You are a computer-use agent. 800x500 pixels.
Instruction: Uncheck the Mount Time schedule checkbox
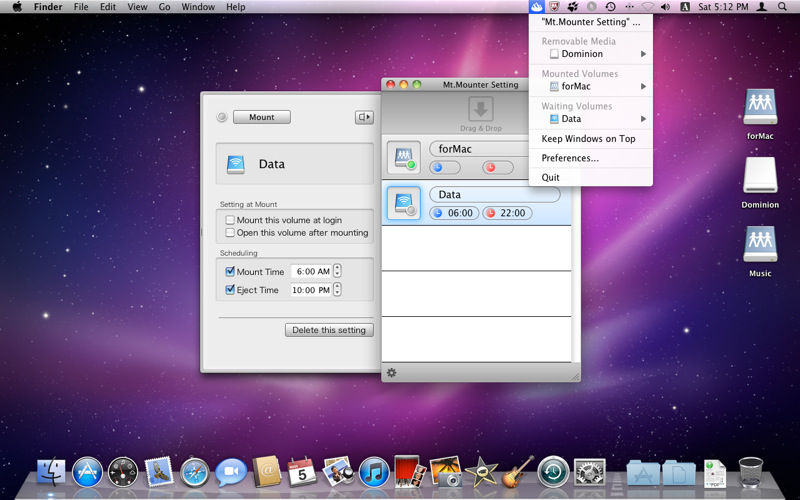click(x=230, y=271)
